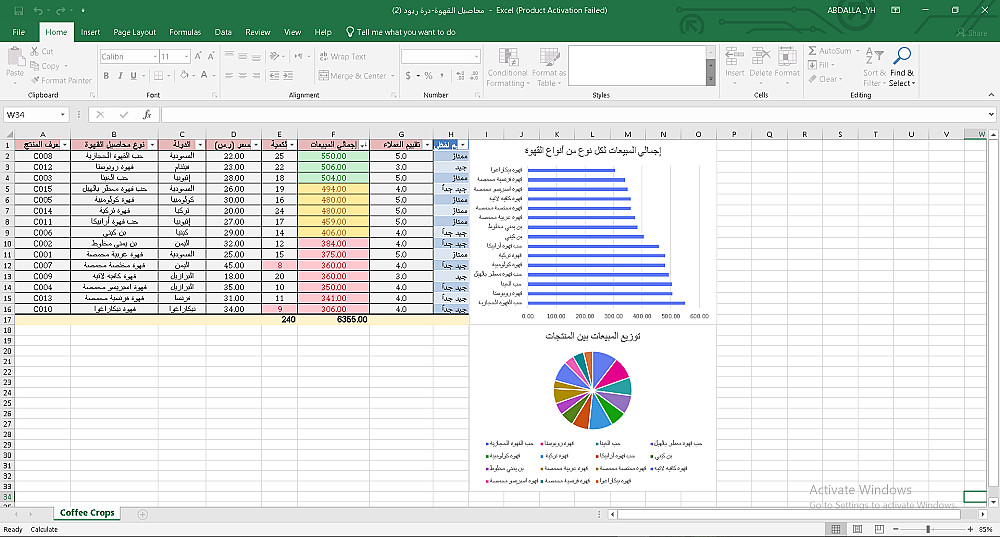Viewport: 1000px width, 537px height.
Task: Click the Increase Indent icon
Action: tap(288, 75)
